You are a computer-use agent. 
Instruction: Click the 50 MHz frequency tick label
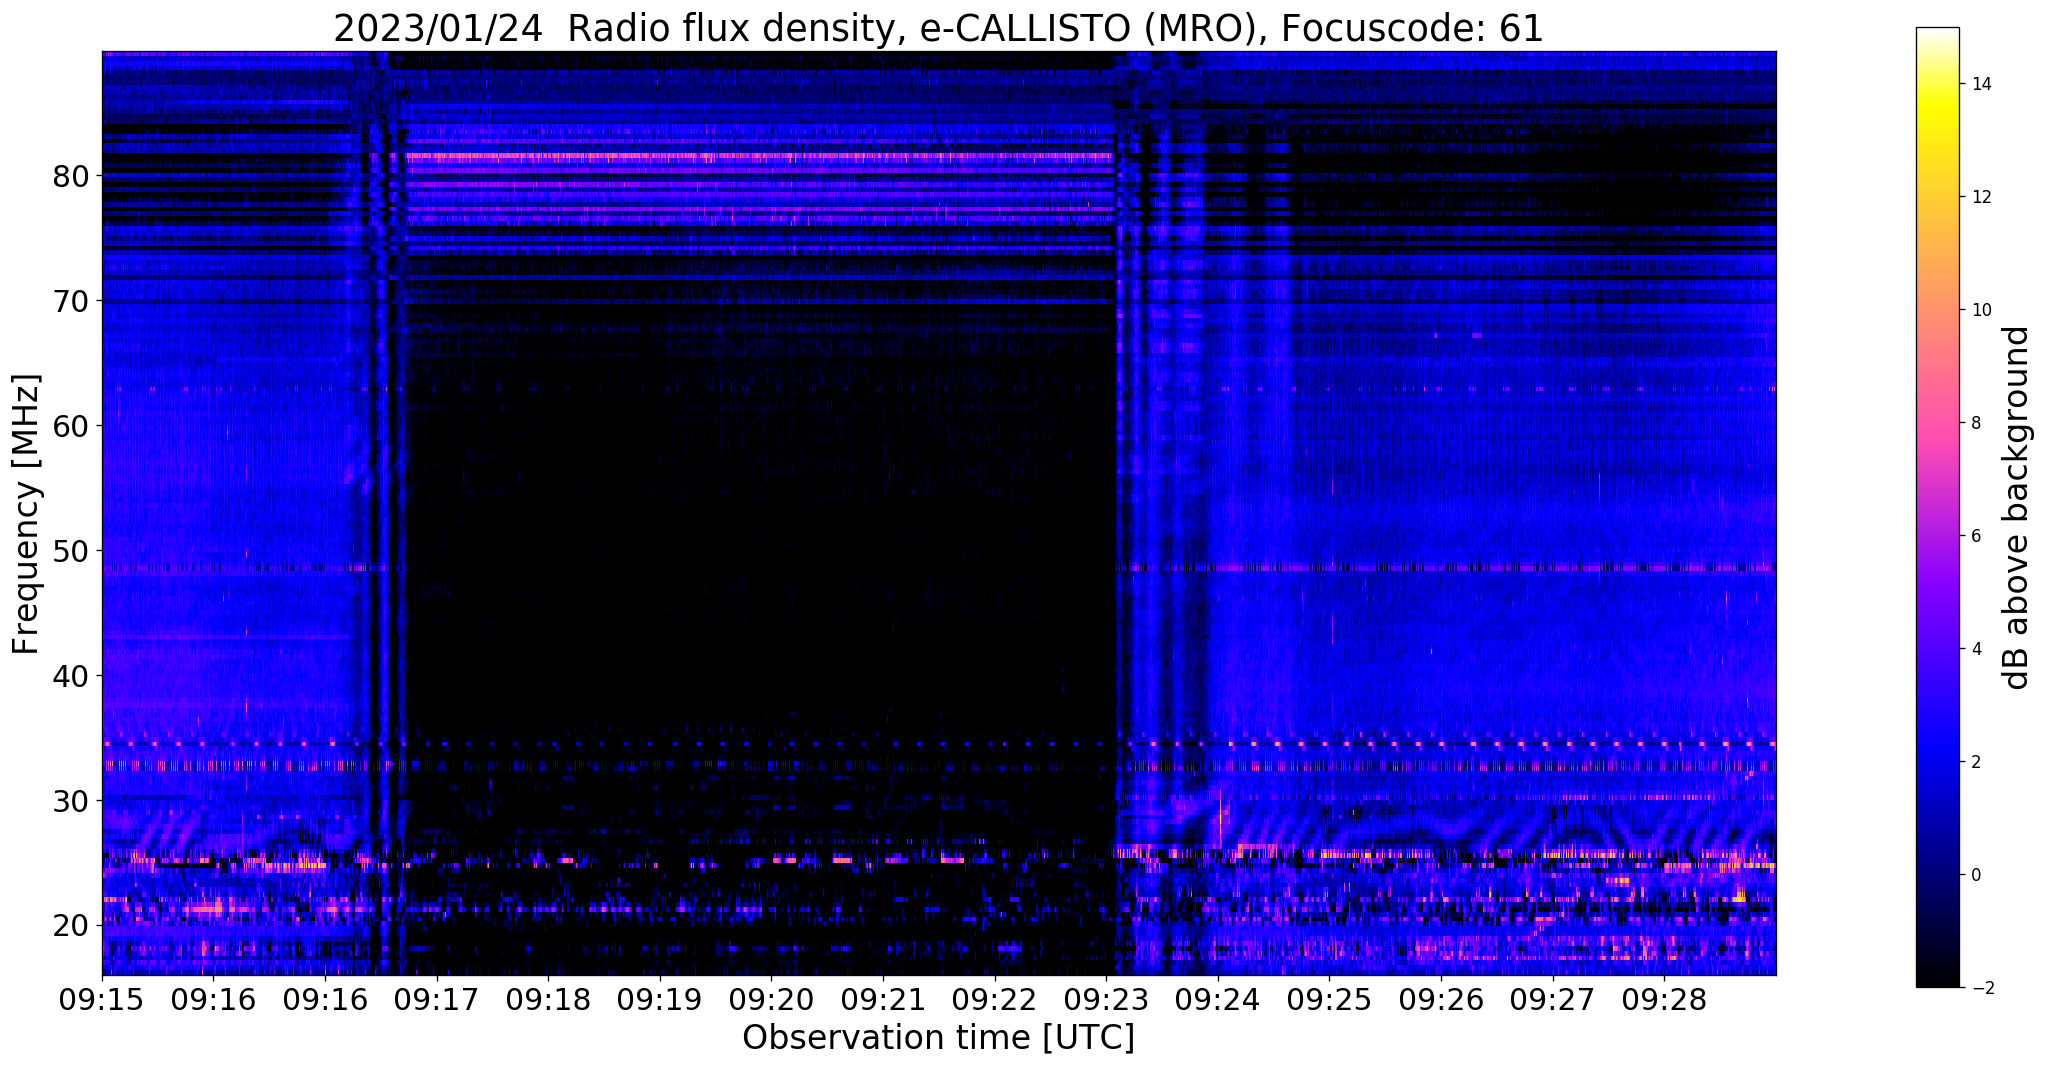pyautogui.click(x=71, y=551)
